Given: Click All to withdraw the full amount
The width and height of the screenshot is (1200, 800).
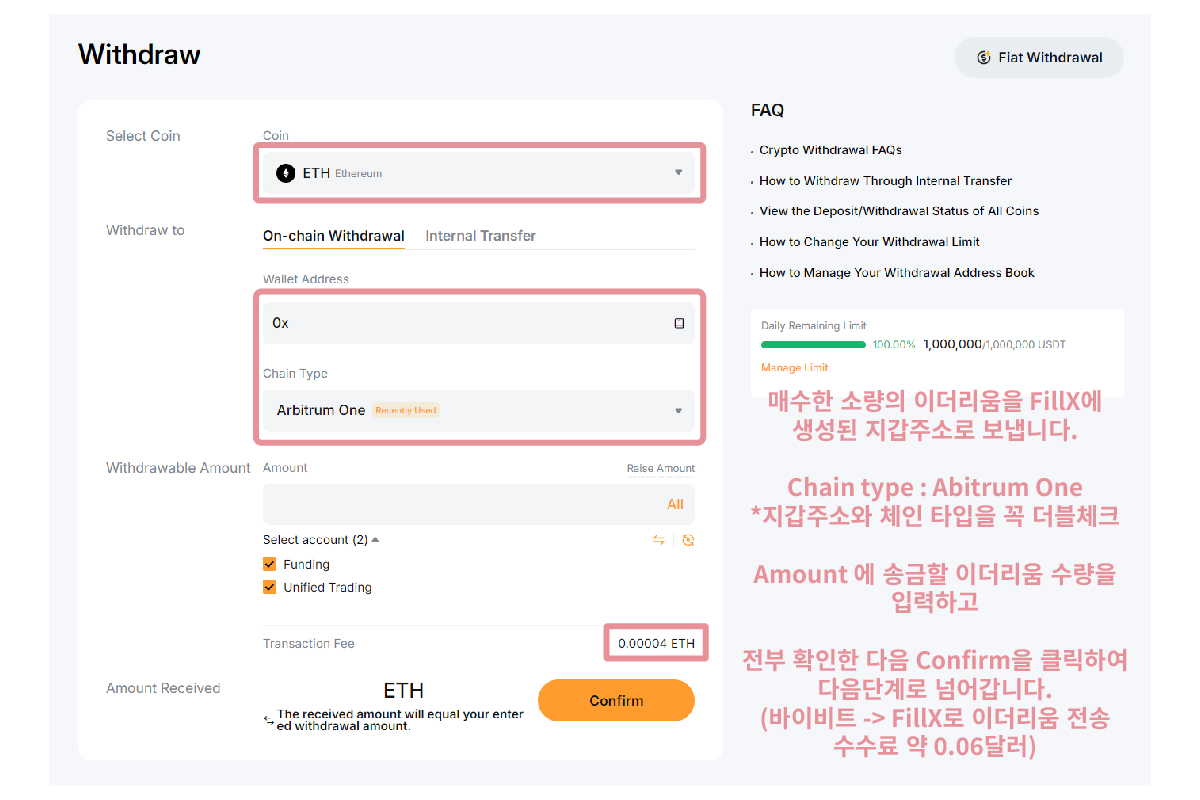Looking at the screenshot, I should click(x=675, y=505).
